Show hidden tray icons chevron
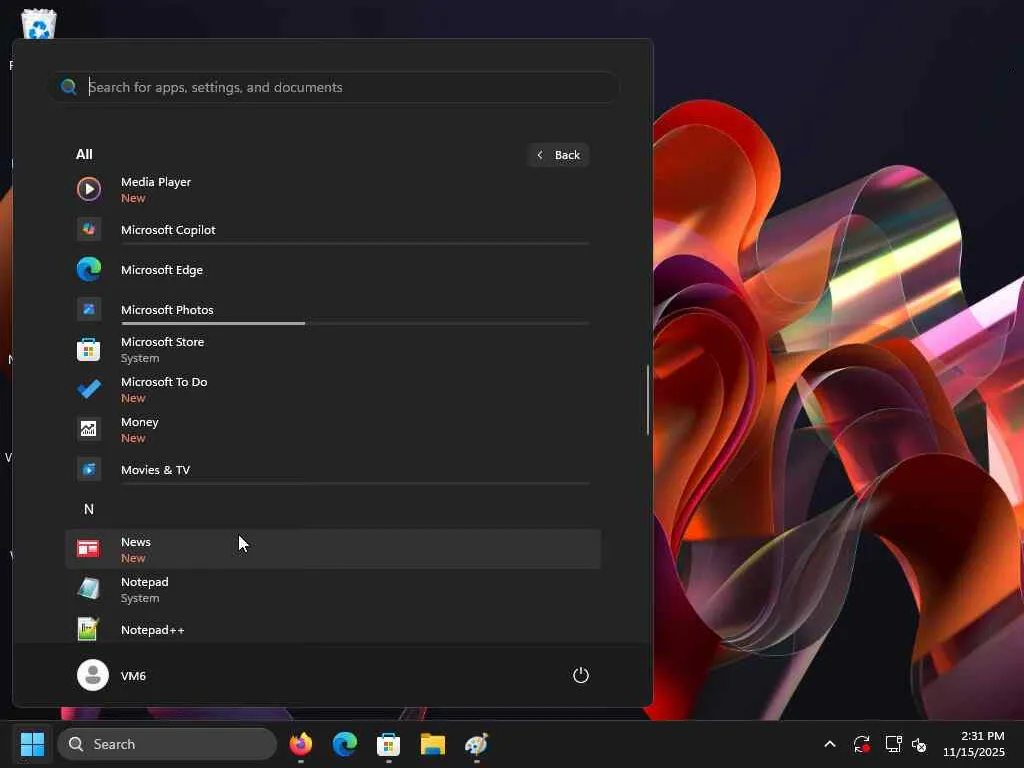The width and height of the screenshot is (1024, 768). pyautogui.click(x=829, y=744)
